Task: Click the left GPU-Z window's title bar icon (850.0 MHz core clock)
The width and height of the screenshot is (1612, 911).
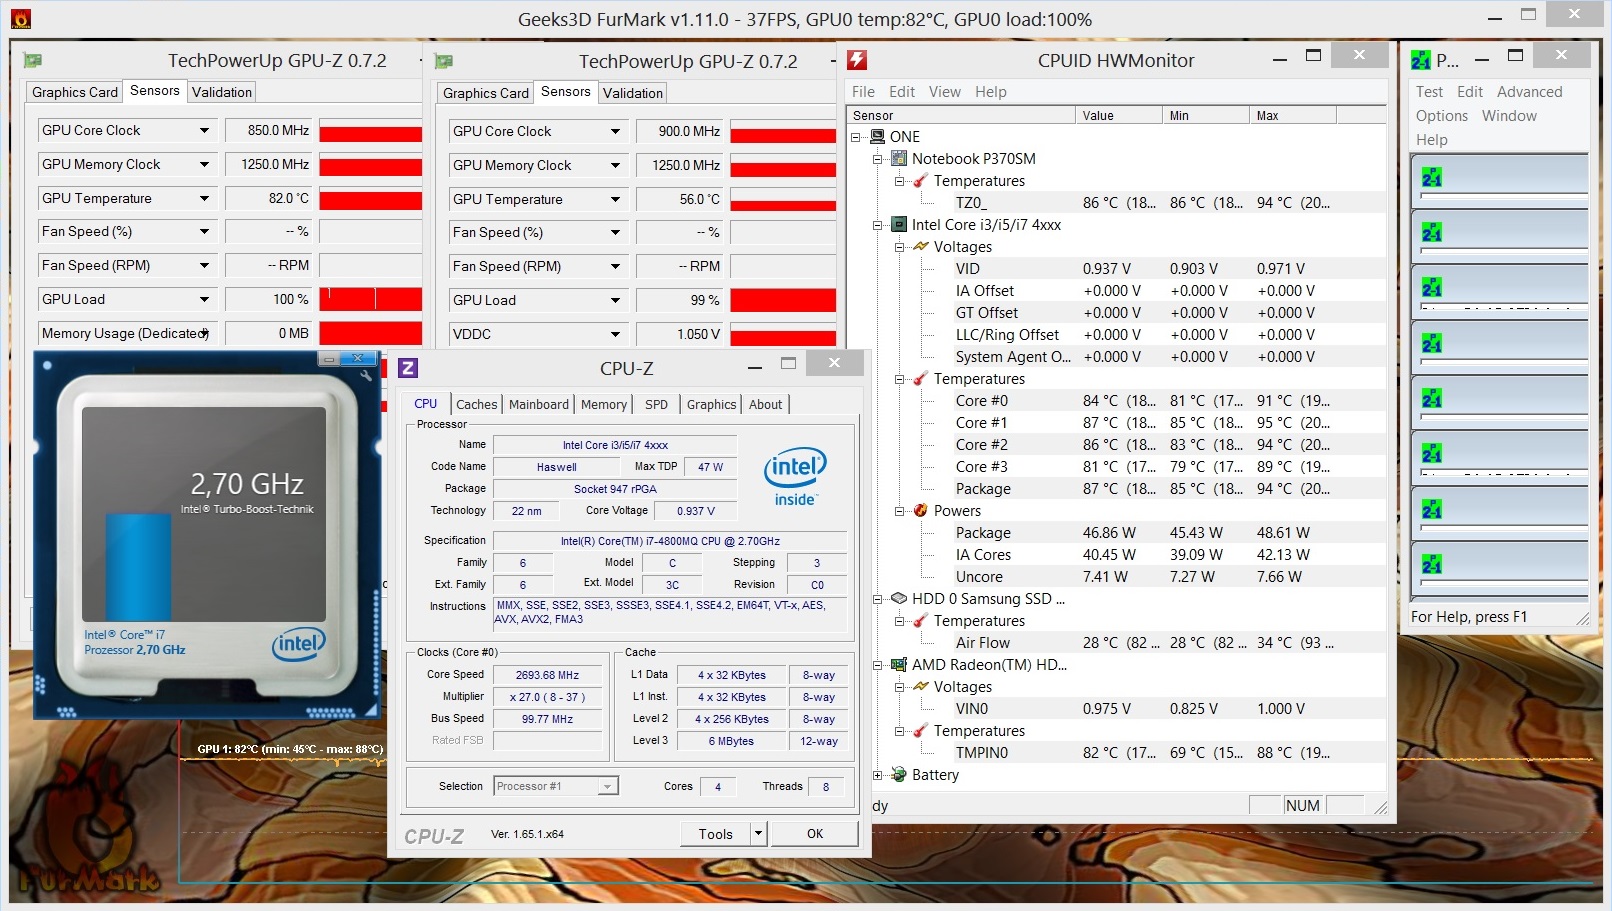Action: click(x=32, y=61)
